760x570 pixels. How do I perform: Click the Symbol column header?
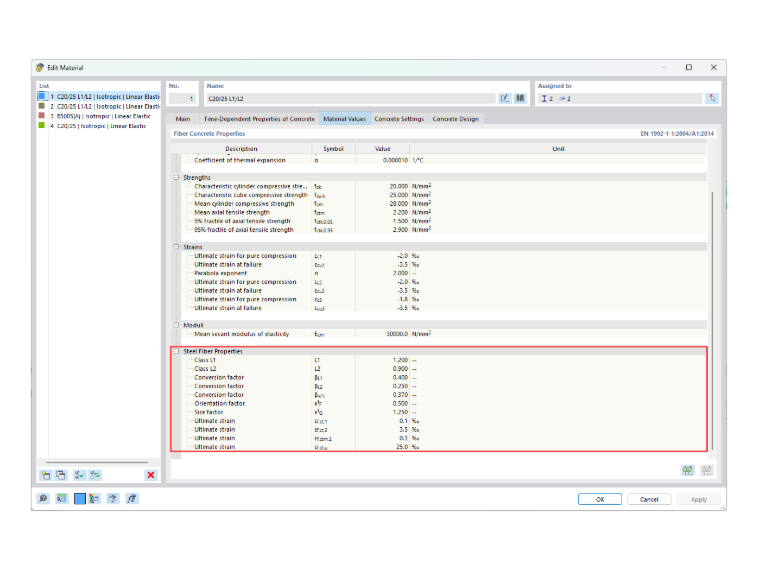coord(333,149)
